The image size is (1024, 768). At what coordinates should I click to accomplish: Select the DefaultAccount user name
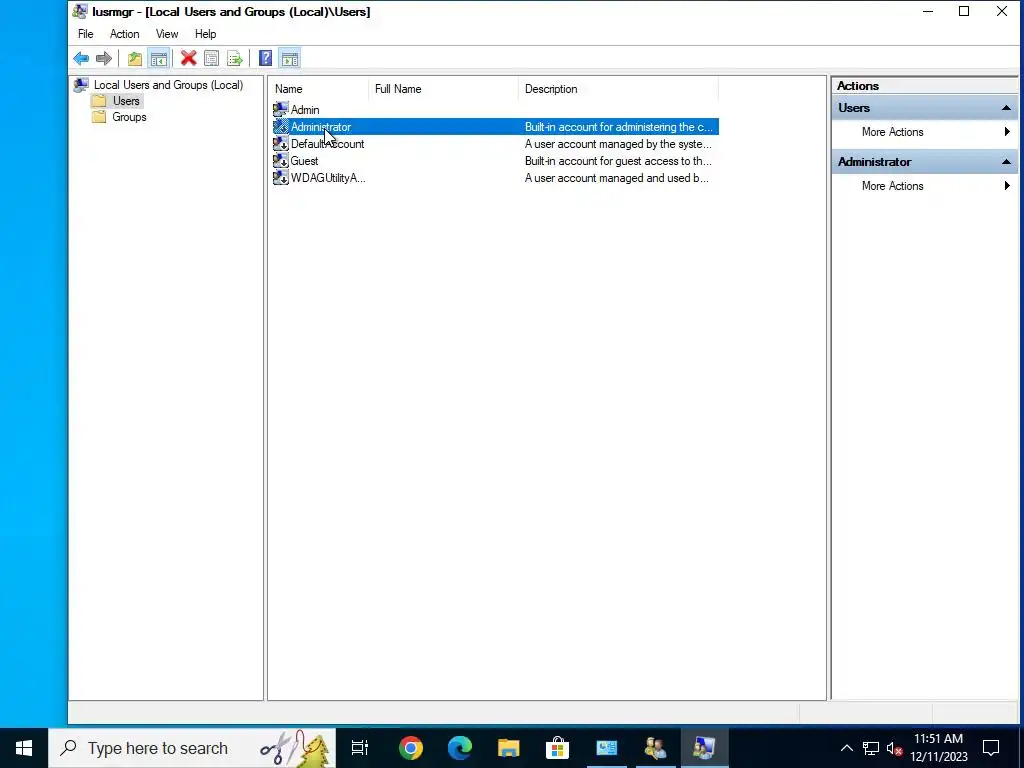[327, 144]
